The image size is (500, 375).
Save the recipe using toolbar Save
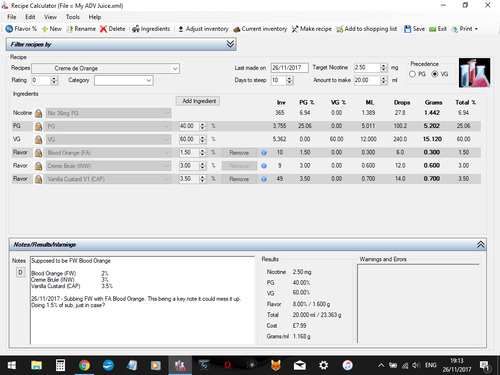[414, 29]
